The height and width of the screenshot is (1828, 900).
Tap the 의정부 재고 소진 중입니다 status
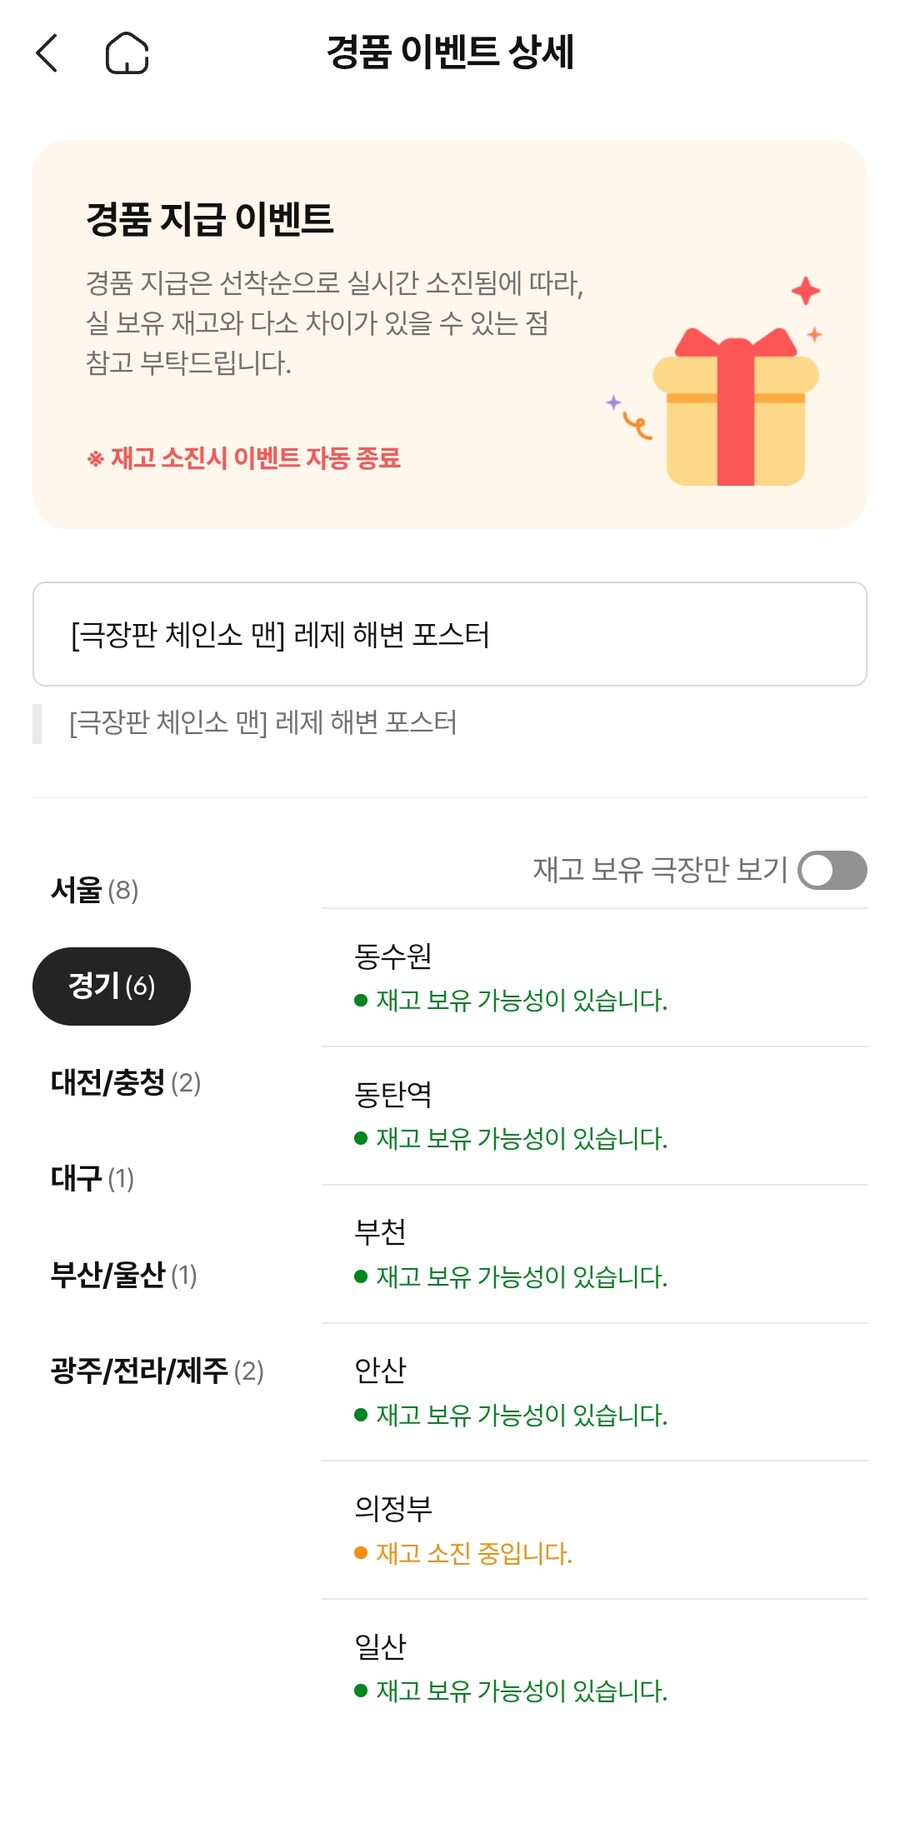(x=473, y=1553)
